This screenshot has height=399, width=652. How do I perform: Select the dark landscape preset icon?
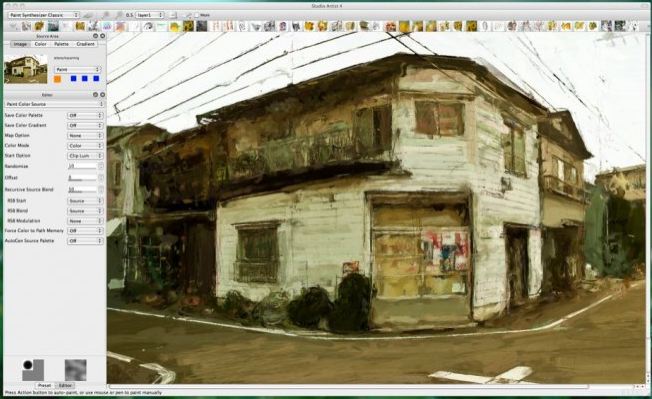(x=53, y=27)
